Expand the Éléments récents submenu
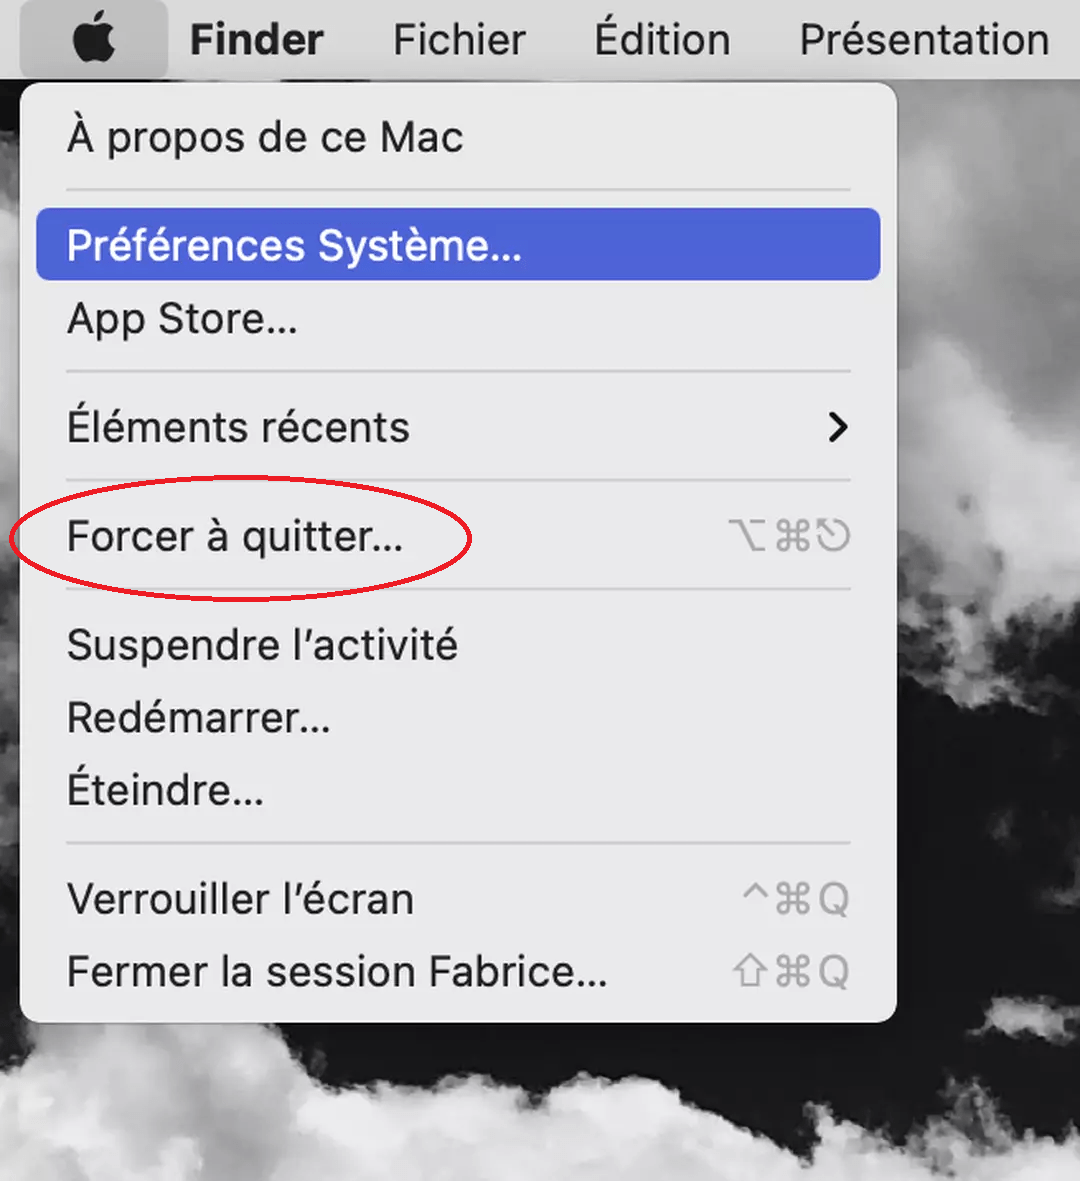The width and height of the screenshot is (1080, 1181). 458,427
